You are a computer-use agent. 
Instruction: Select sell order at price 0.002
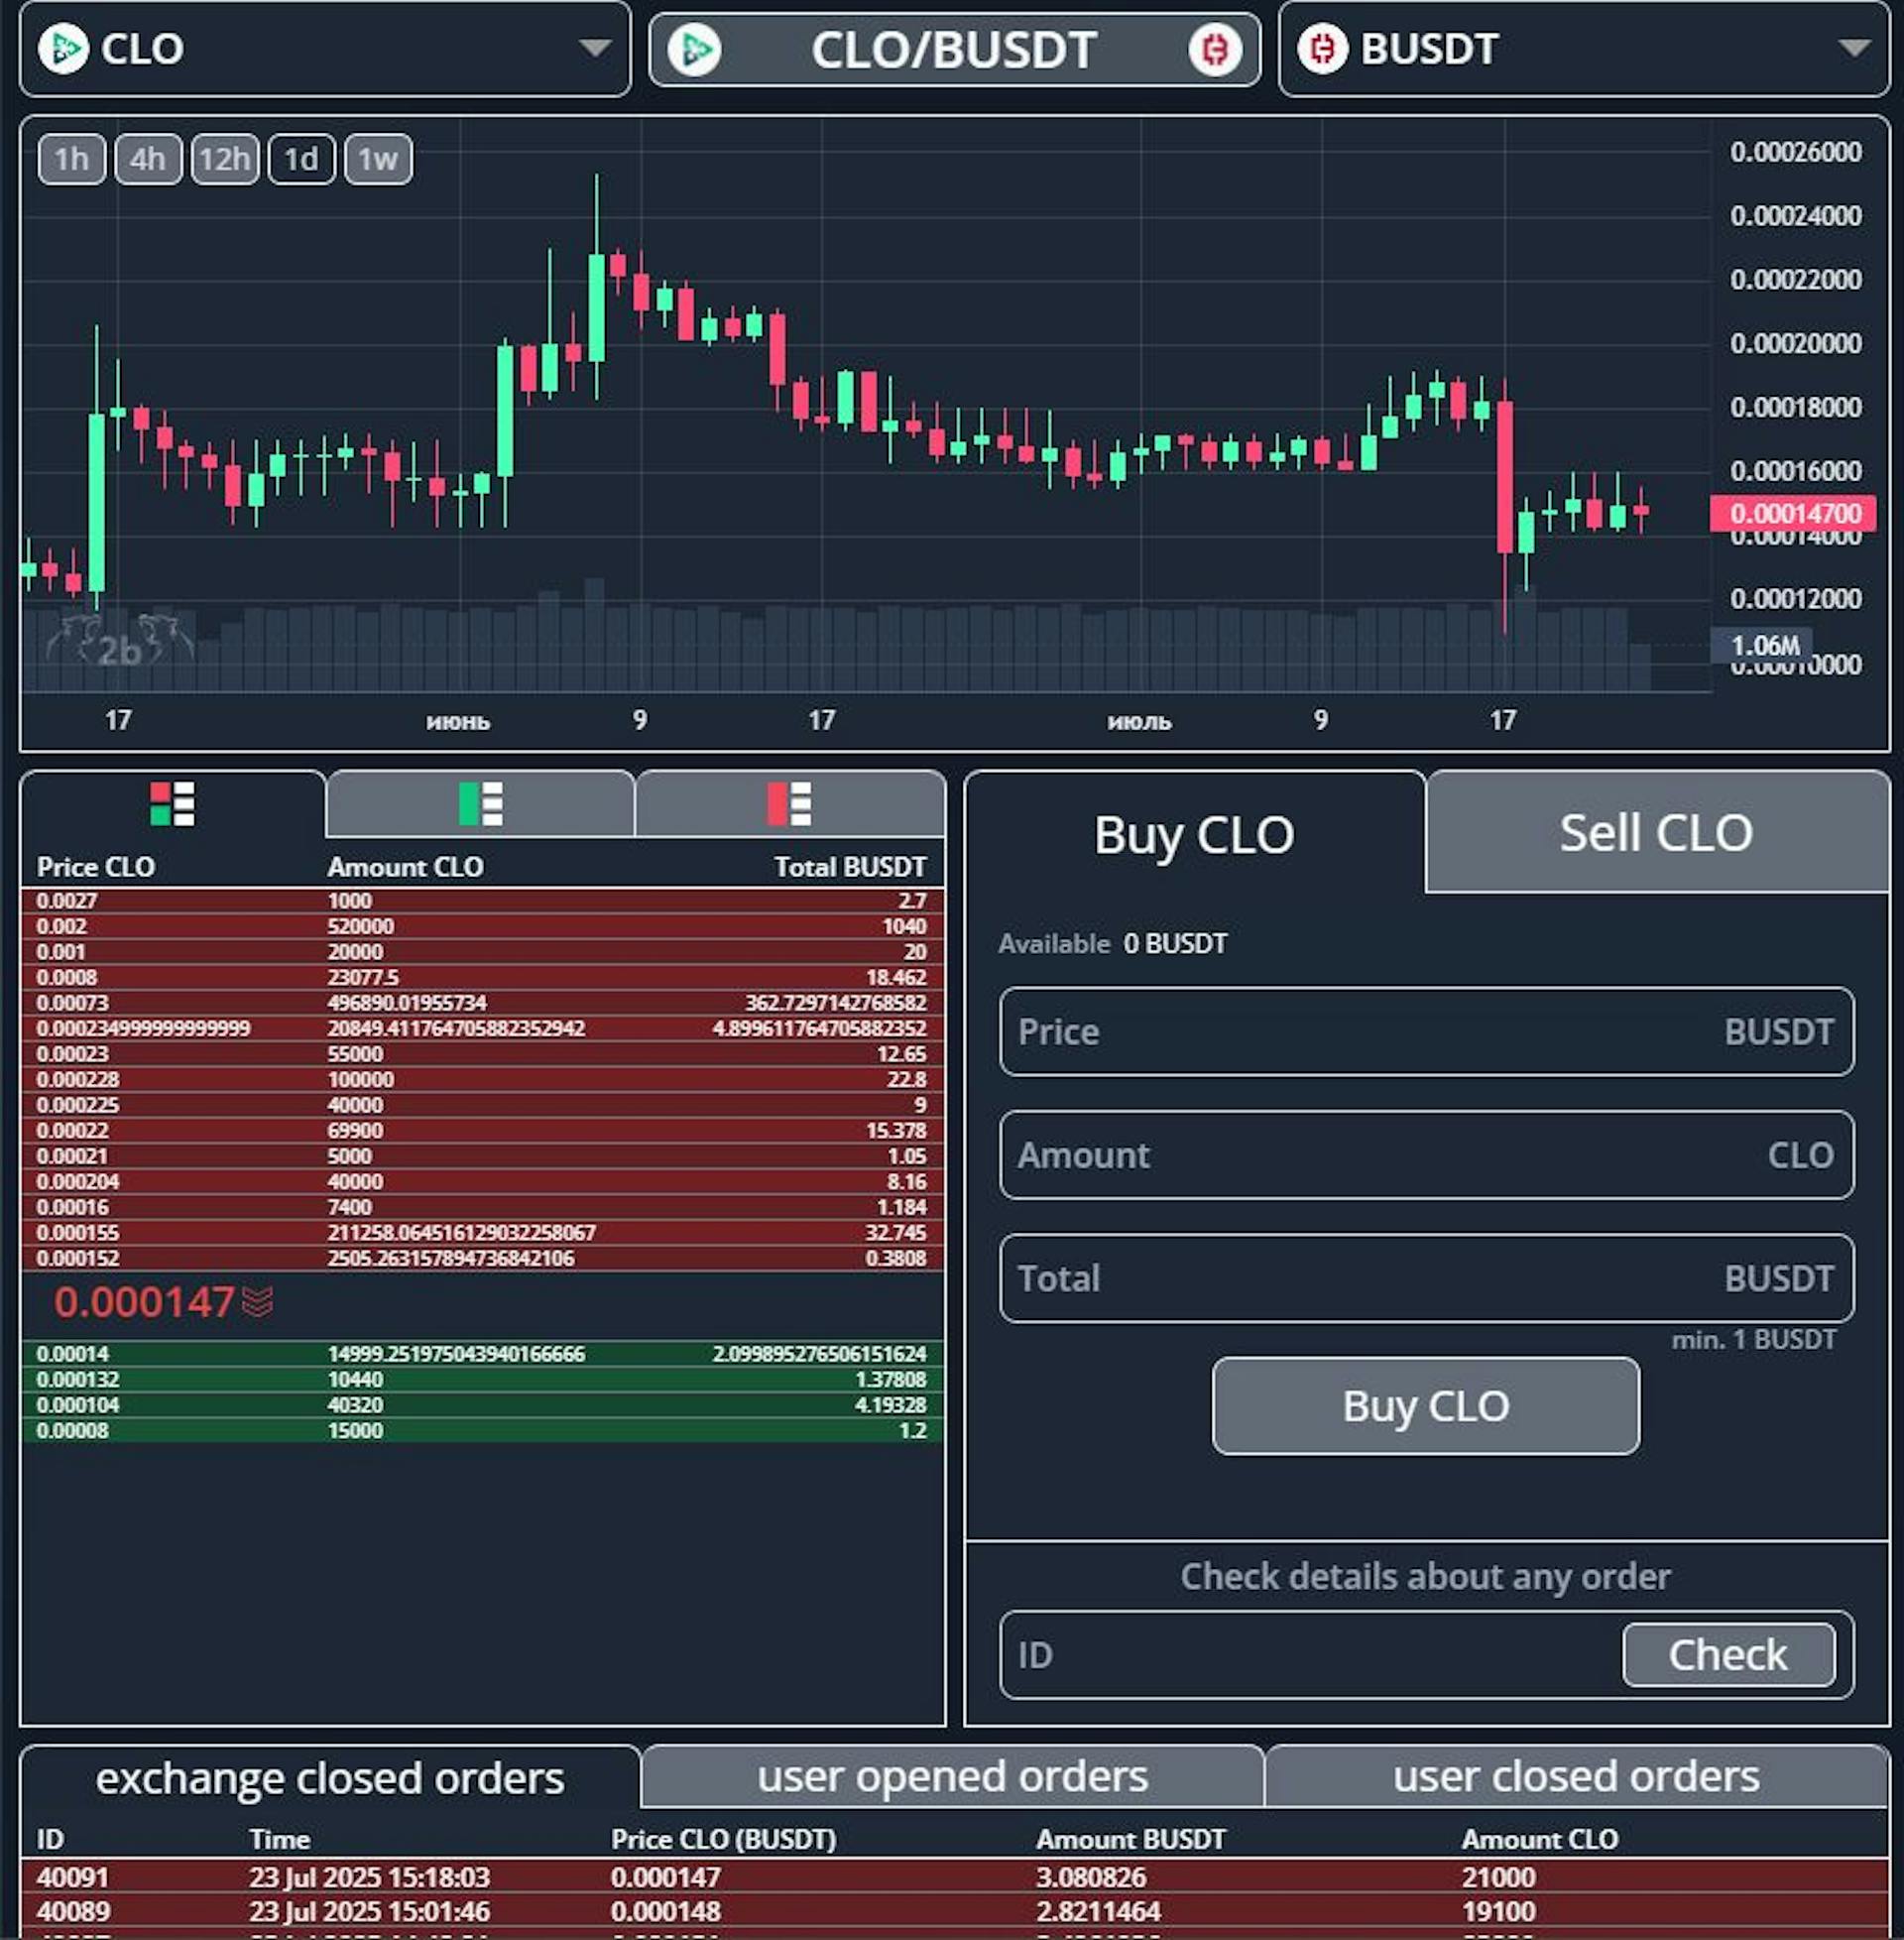pos(482,926)
